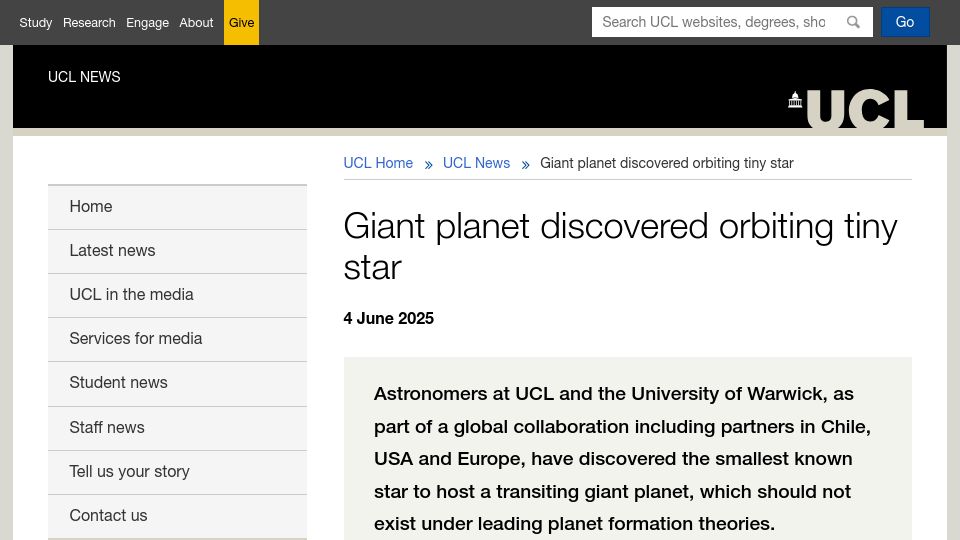Click the Go search button

click(x=905, y=22)
